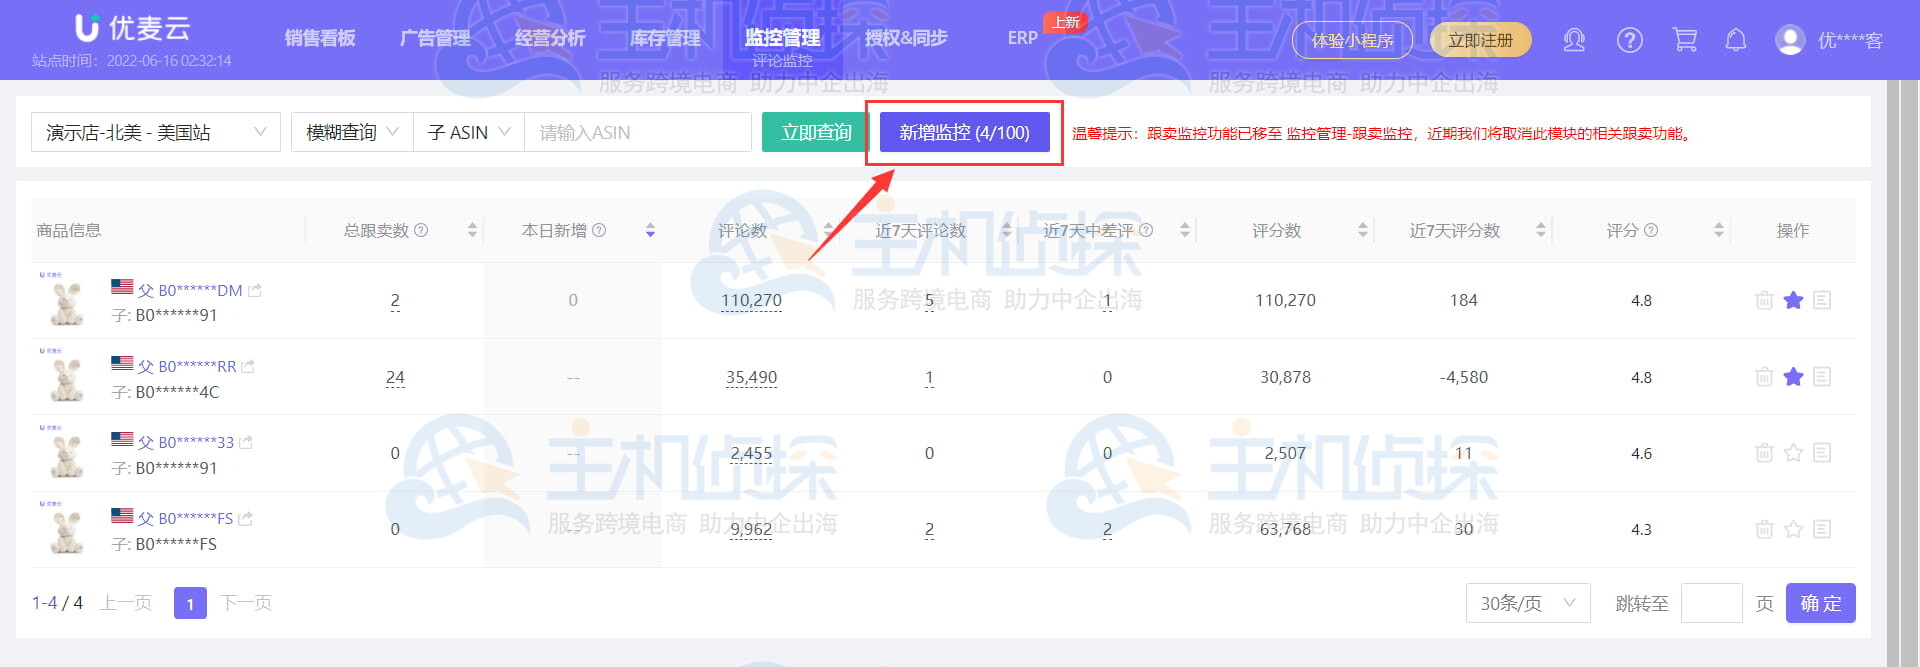The height and width of the screenshot is (667, 1920).
Task: Open the customer service headset icon
Action: coord(1574,40)
